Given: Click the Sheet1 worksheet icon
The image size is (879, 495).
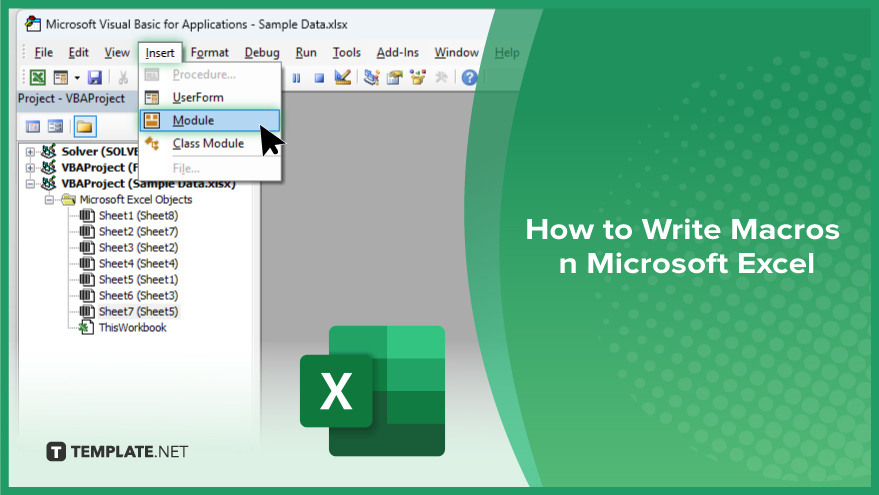Looking at the screenshot, I should click(x=87, y=216).
